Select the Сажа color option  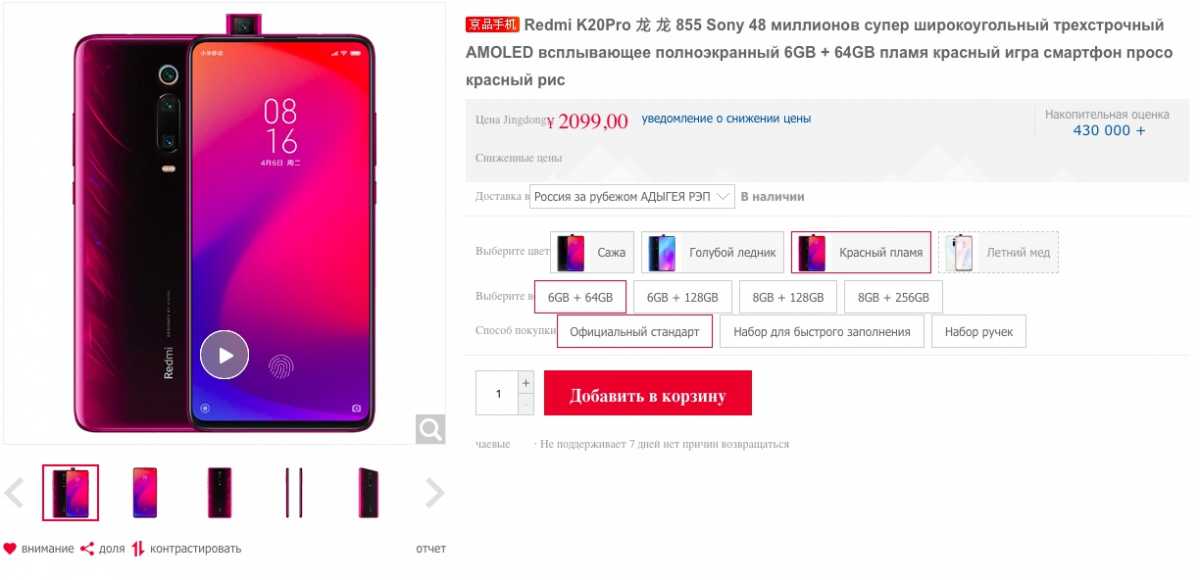click(592, 252)
